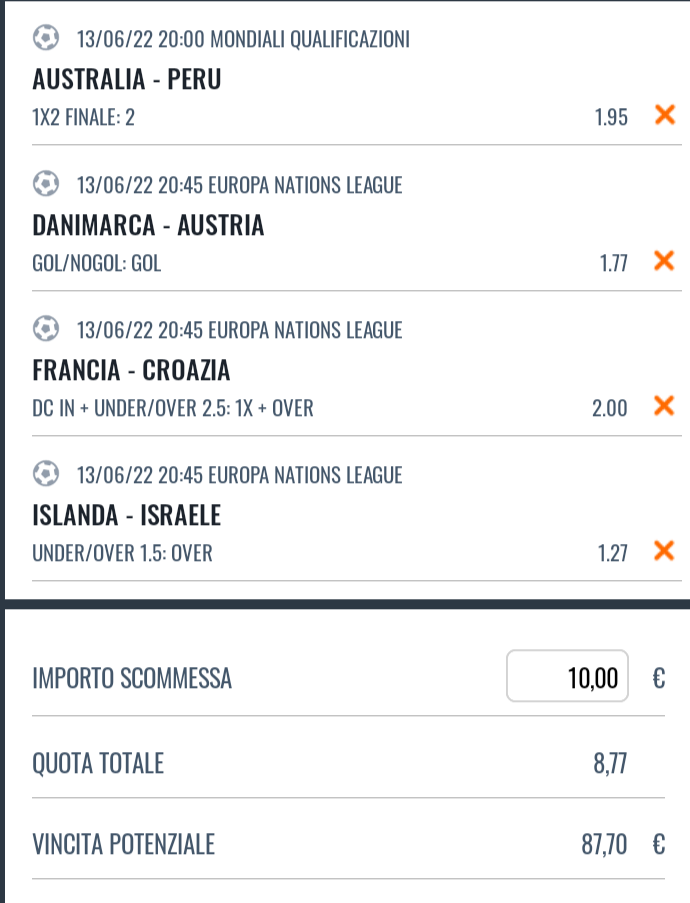Click soccer ball icon for Francia - Croazia
690x903 pixels.
pos(46,329)
